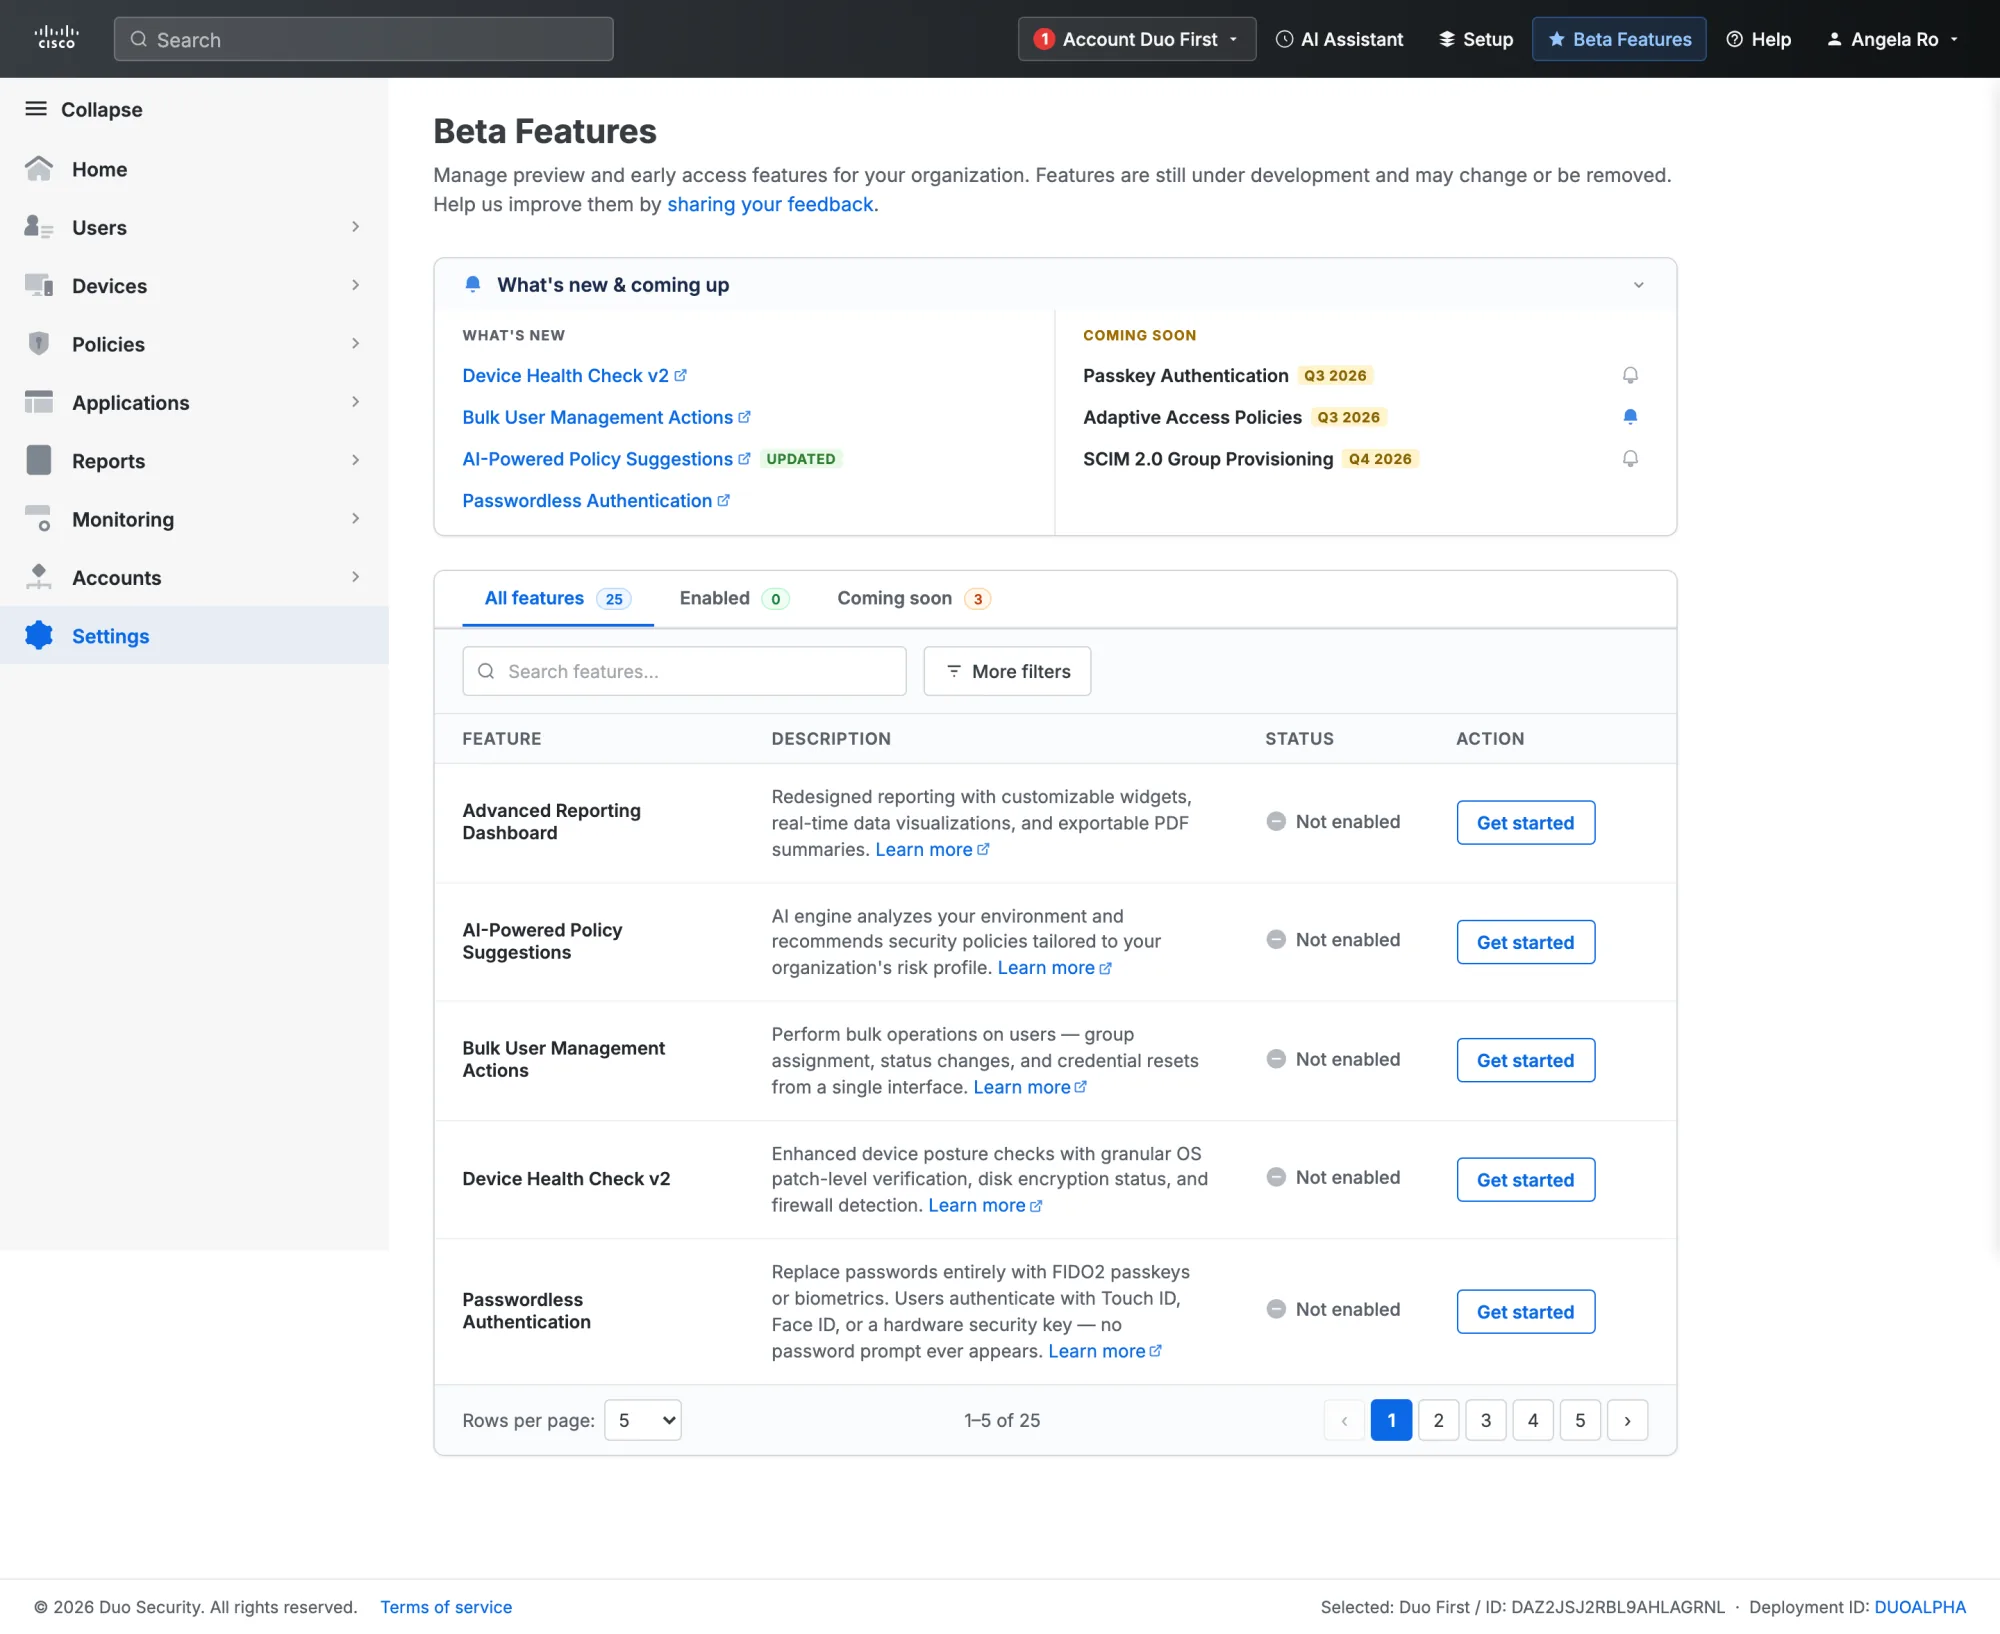Open Settings in the sidebar
This screenshot has height=1634, width=2000.
click(194, 635)
